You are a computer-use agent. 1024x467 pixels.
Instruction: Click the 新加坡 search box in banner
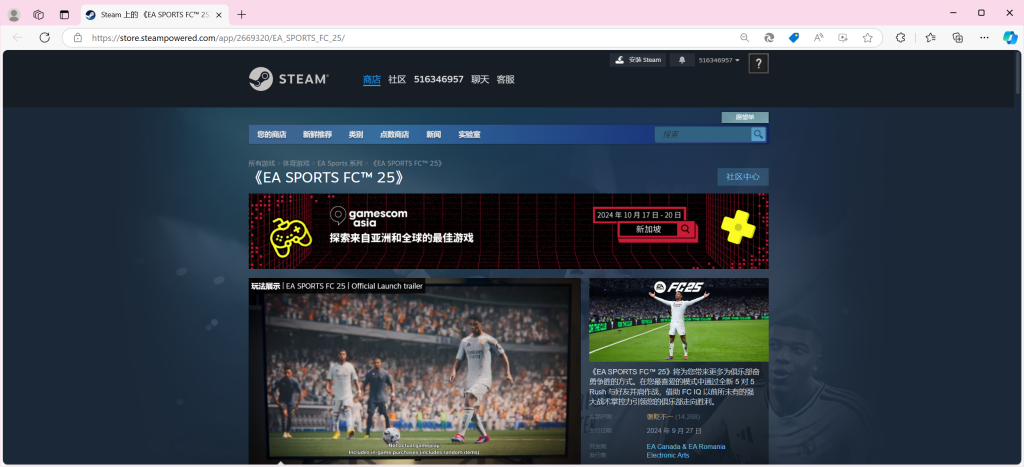coord(655,229)
